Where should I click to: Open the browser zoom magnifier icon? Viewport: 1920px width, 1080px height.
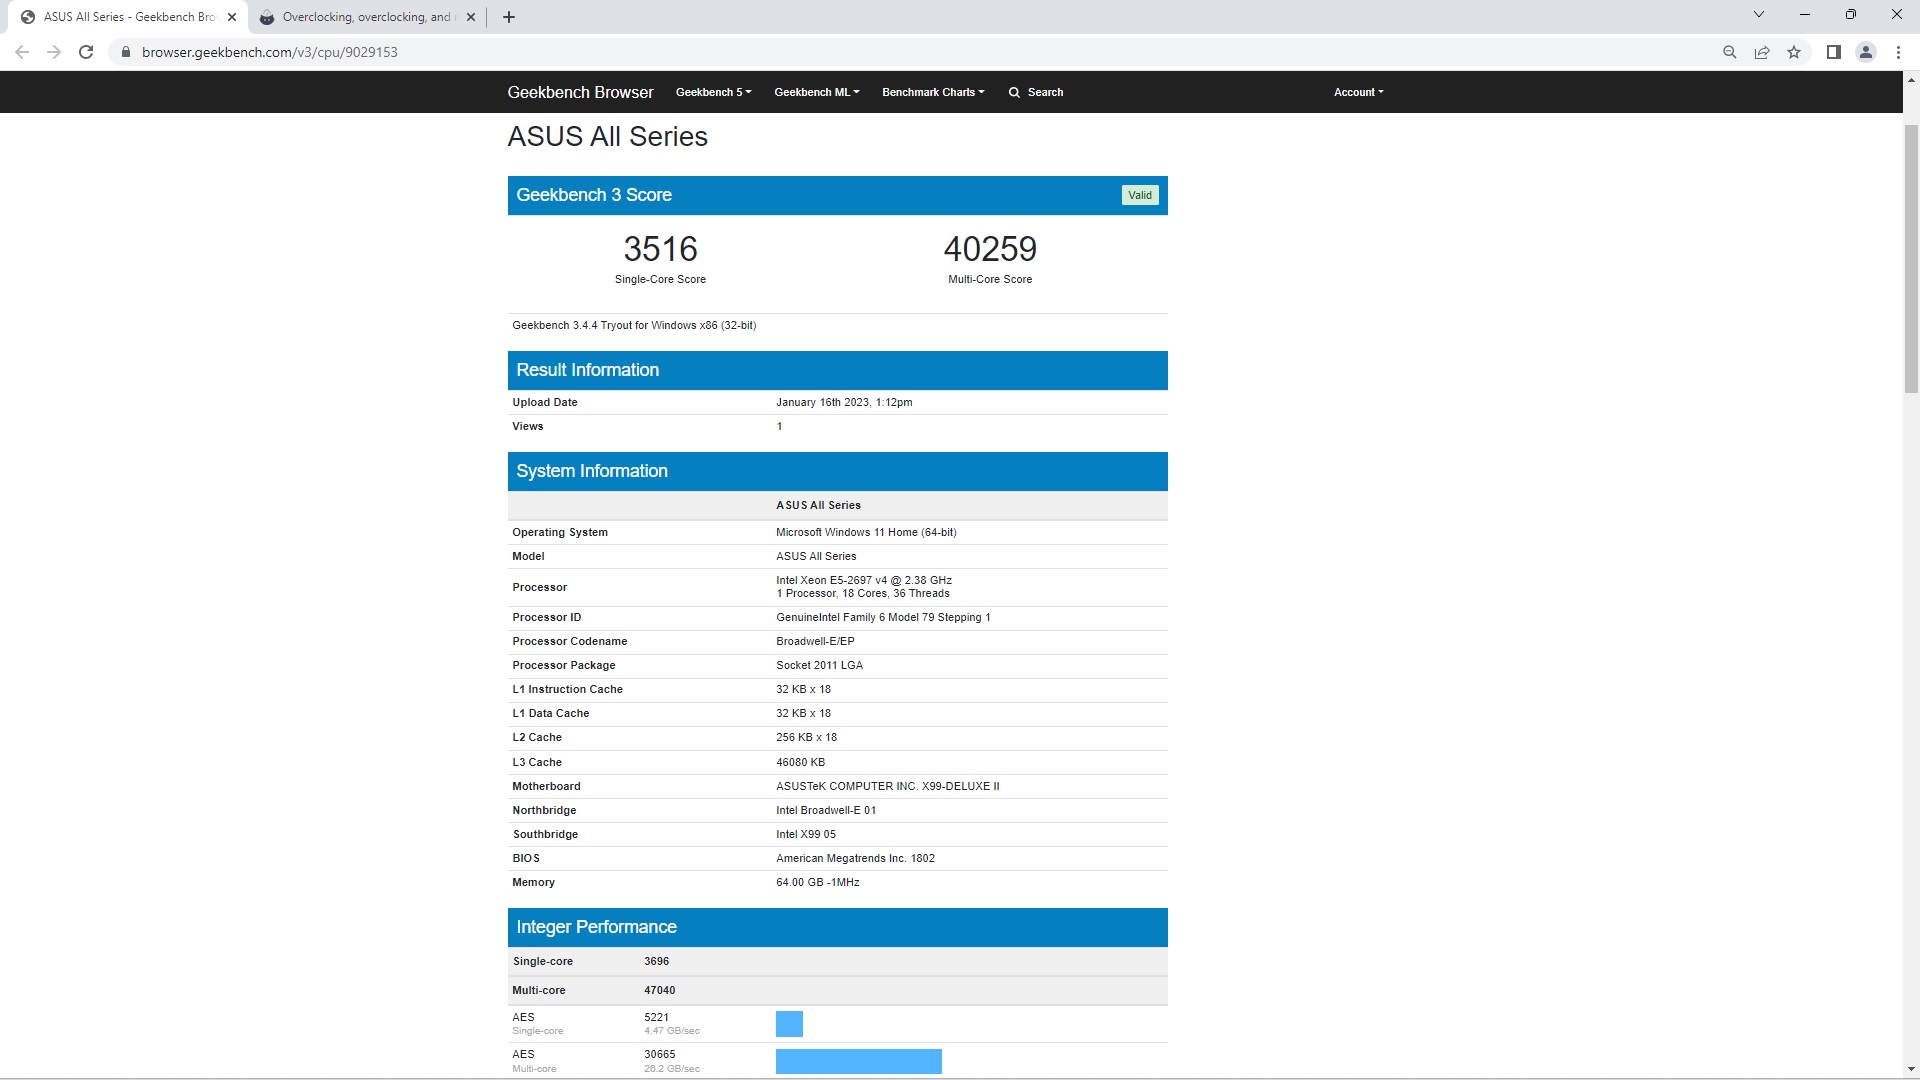tap(1729, 52)
